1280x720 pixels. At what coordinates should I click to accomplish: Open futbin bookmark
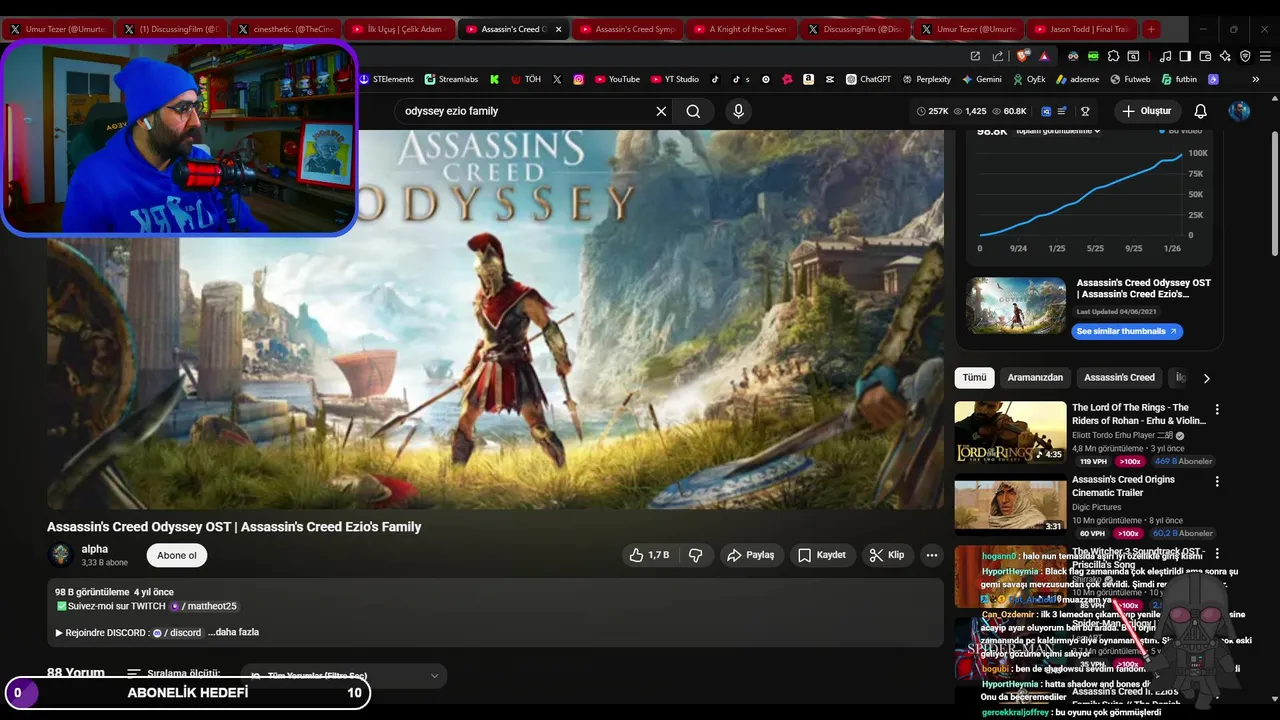click(x=1179, y=79)
